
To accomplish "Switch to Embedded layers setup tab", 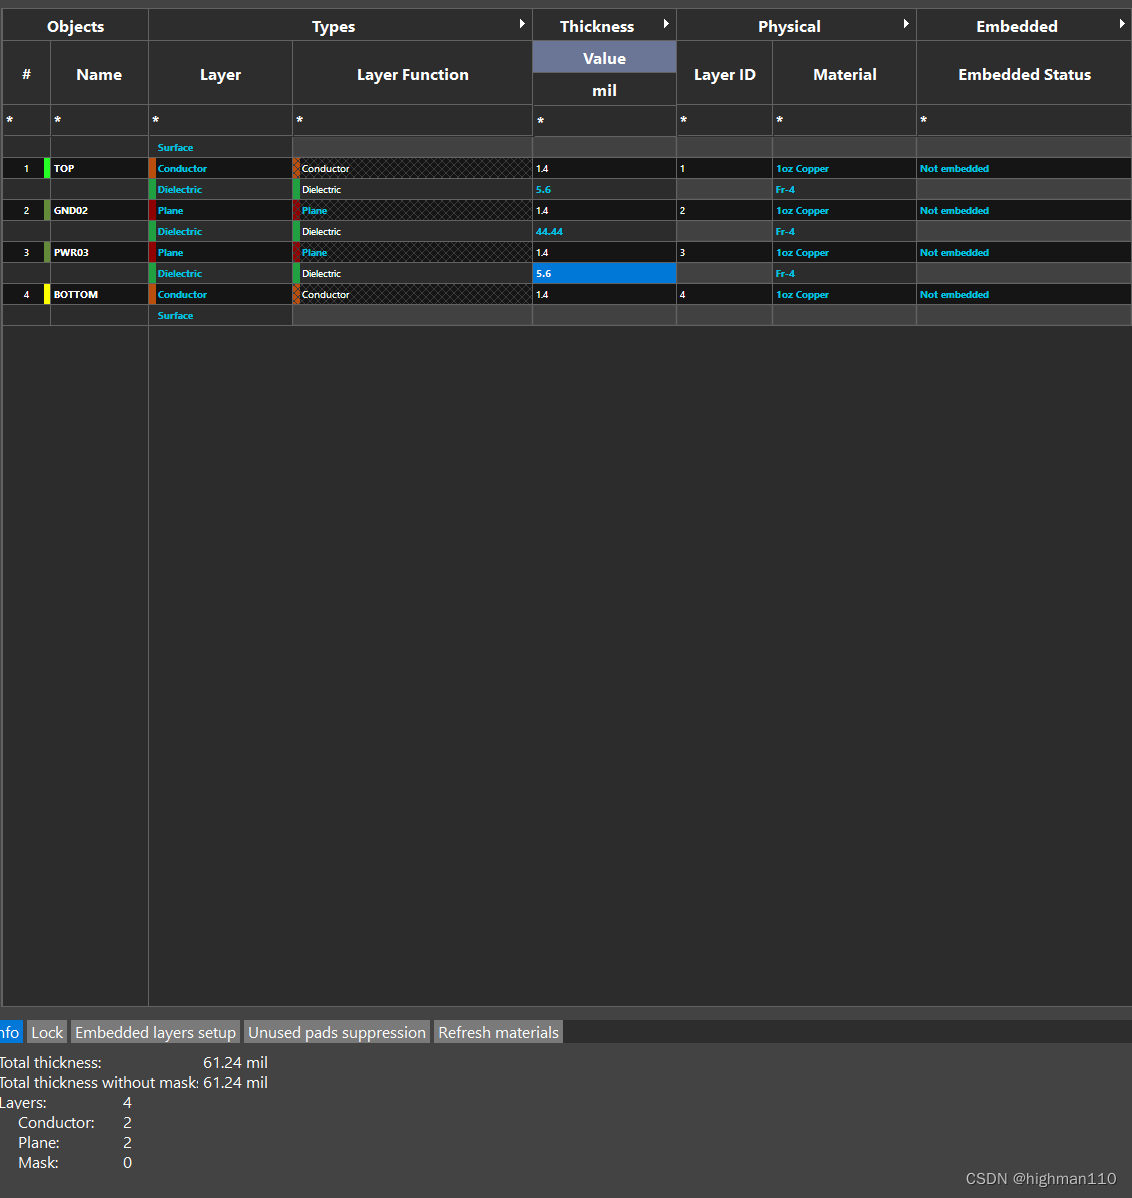I will coord(155,1032).
